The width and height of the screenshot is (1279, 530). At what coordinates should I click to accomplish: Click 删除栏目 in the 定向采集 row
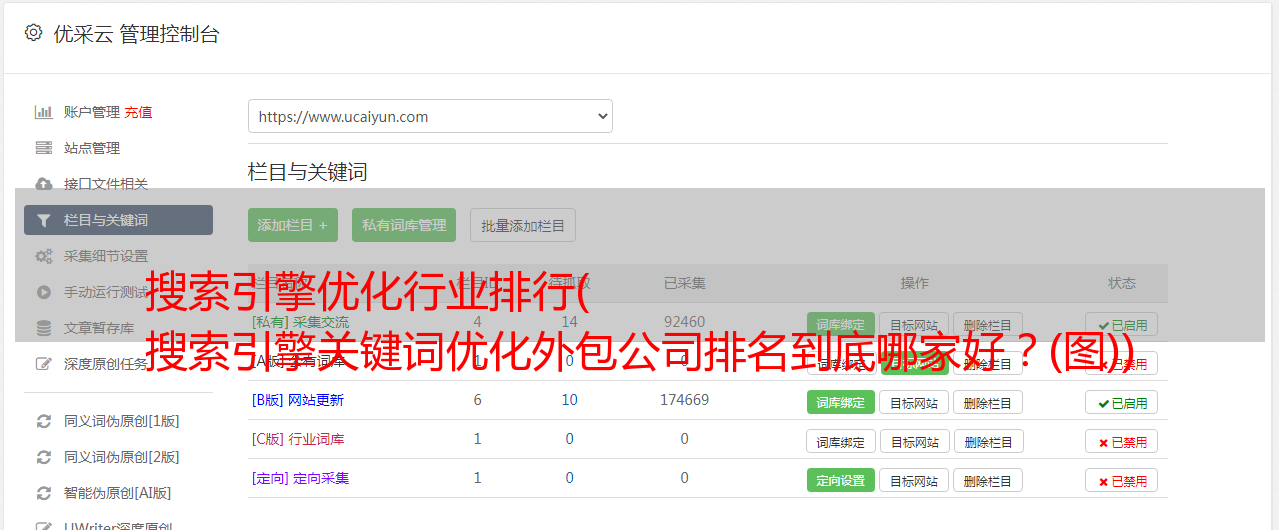point(988,480)
